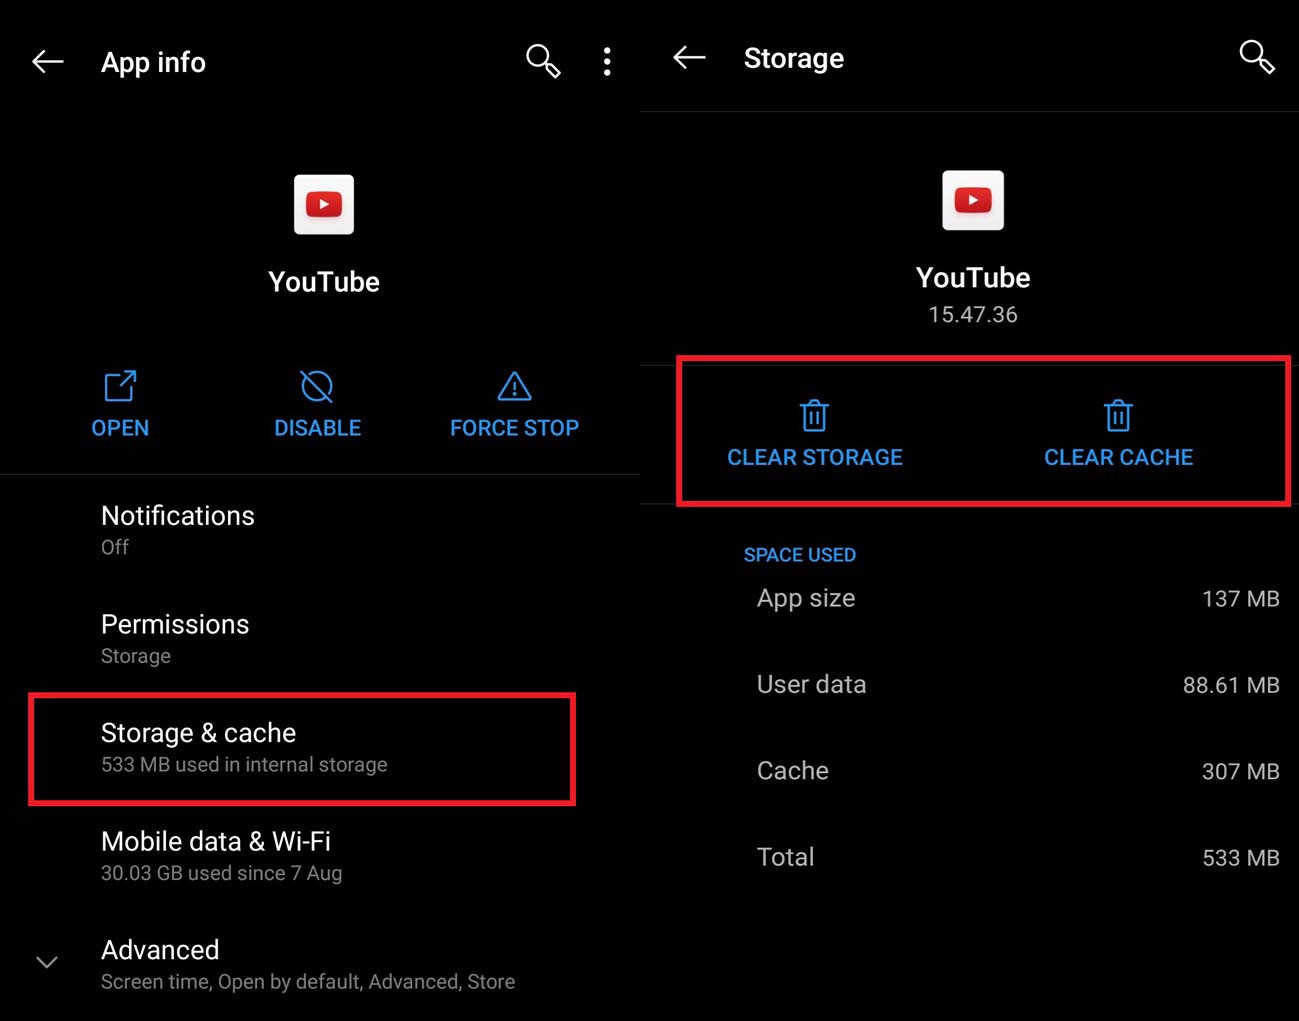Tap YouTube name under App info icon
Viewport: 1299px width, 1021px height.
[324, 282]
